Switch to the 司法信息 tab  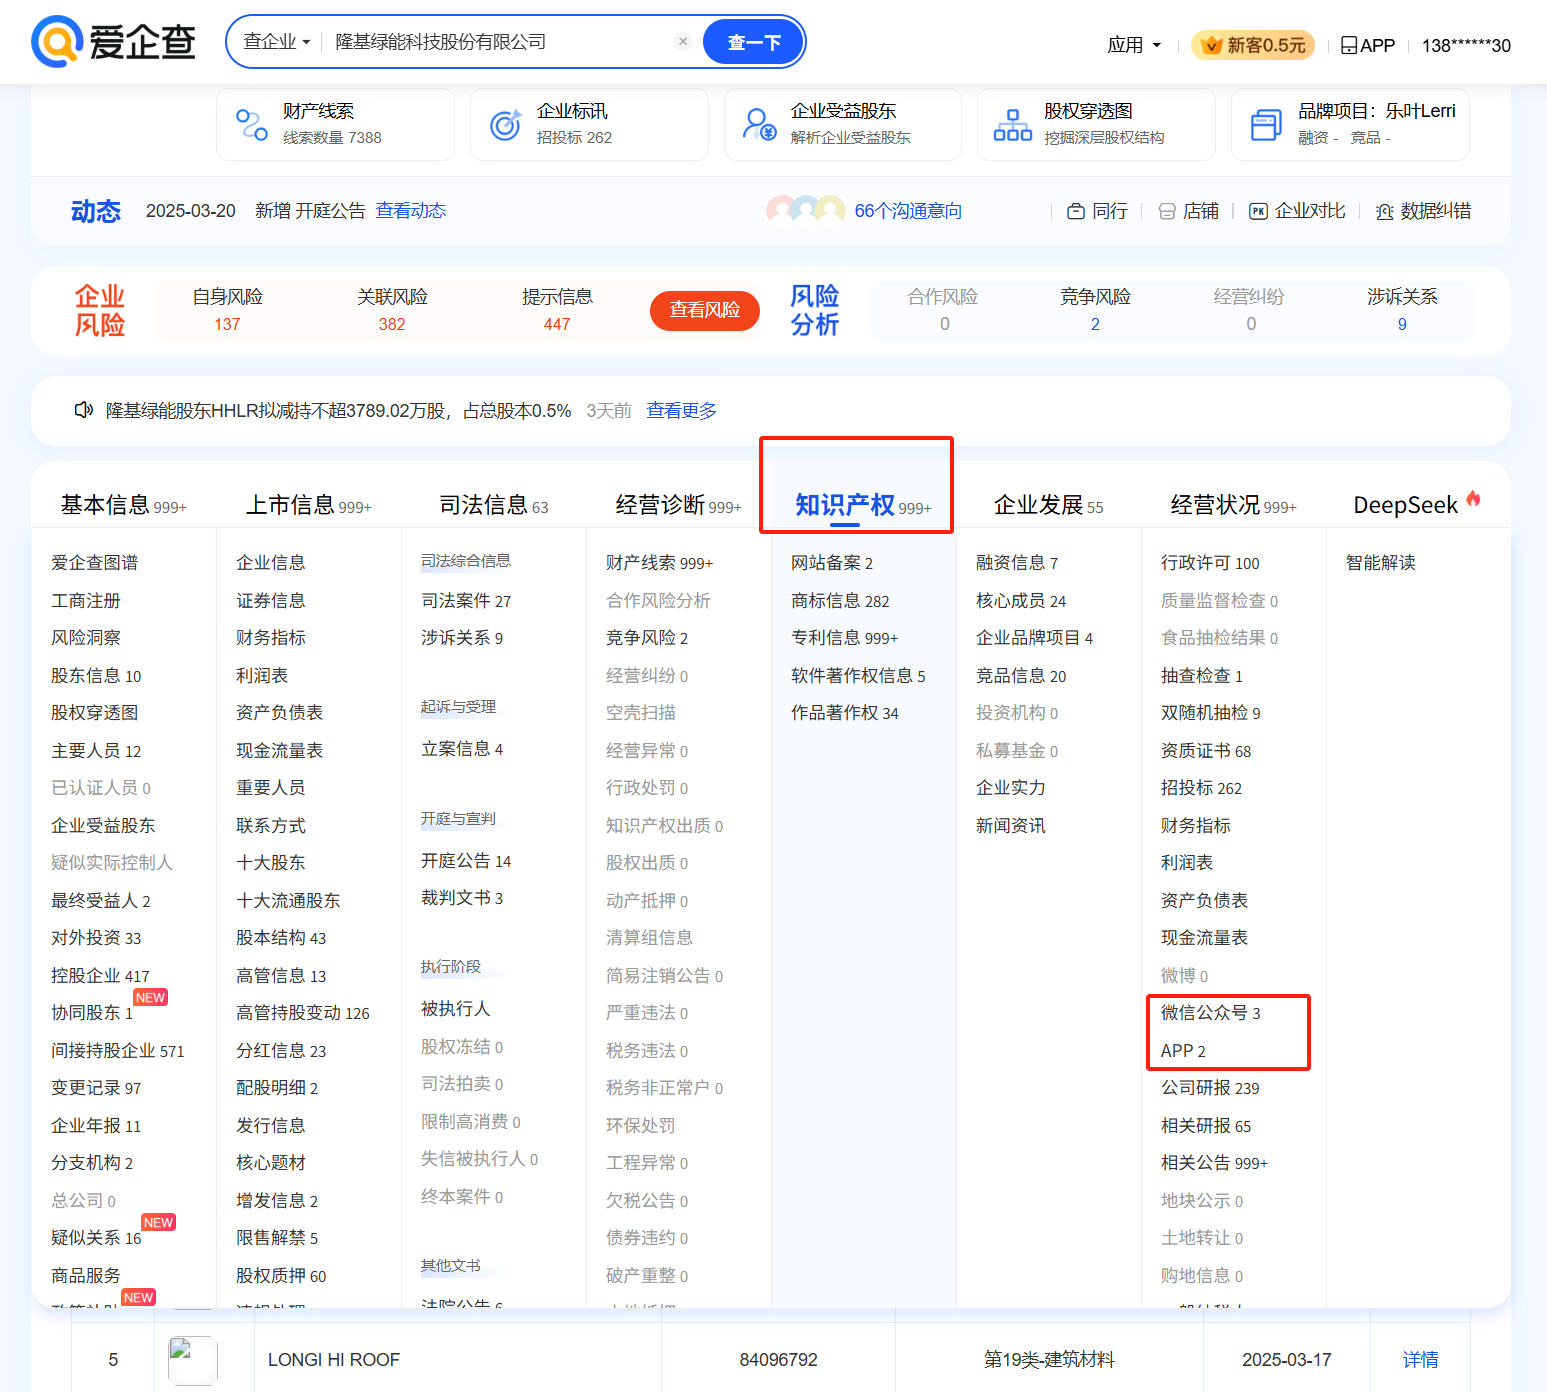(494, 505)
